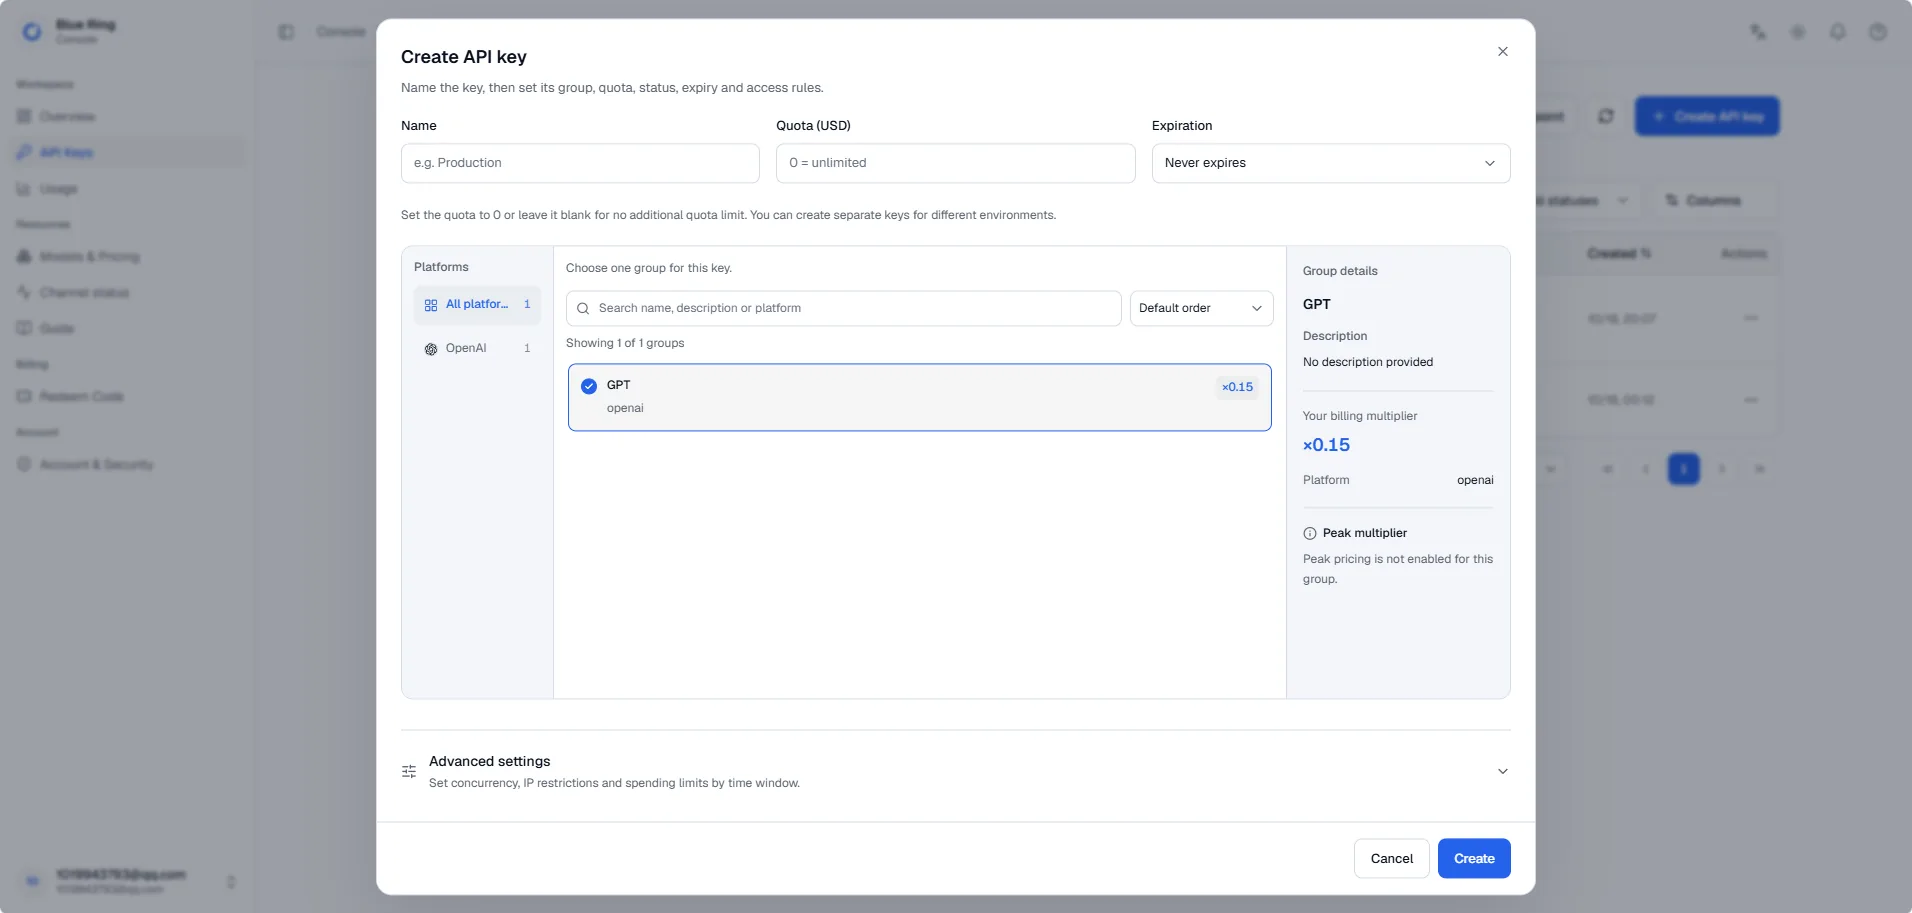
Task: Click the OpenAI logo icon in Platforms
Action: (x=431, y=349)
